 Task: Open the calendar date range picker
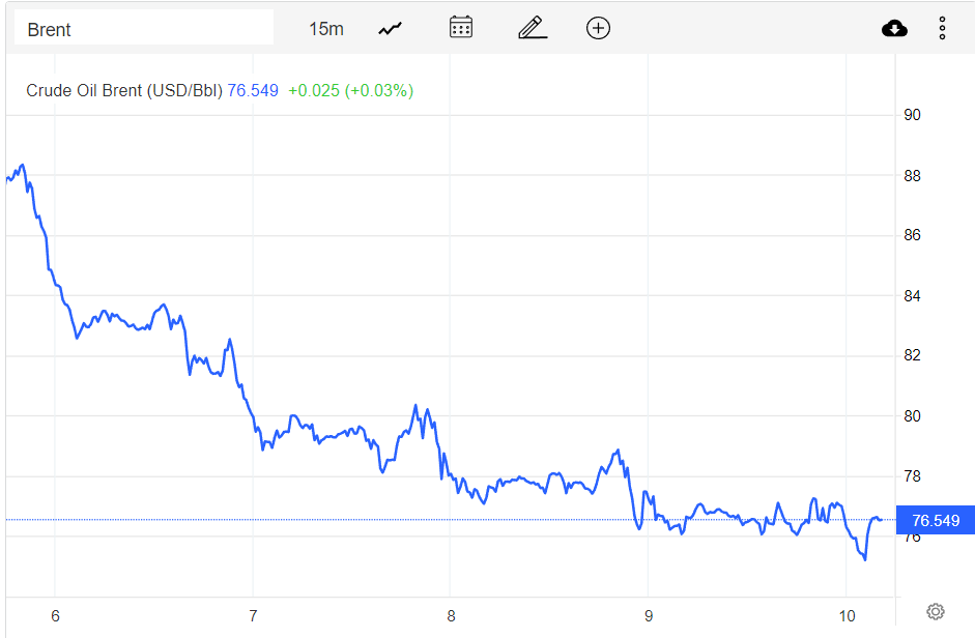coord(461,28)
